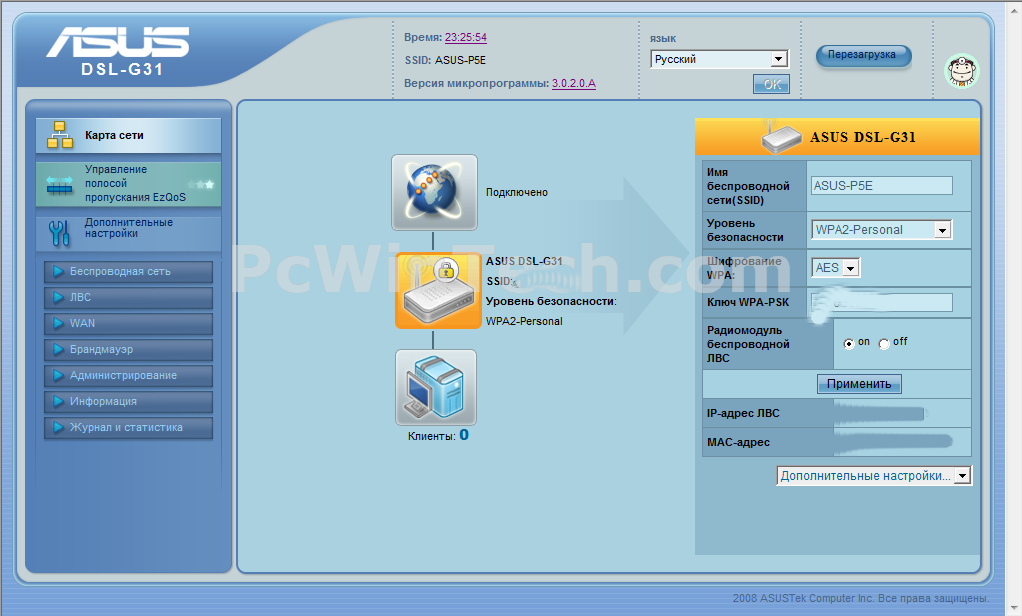Image resolution: width=1022 pixels, height=616 pixels.
Task: Click SSID: ASUS-P5E text in header
Action: [x=445, y=60]
